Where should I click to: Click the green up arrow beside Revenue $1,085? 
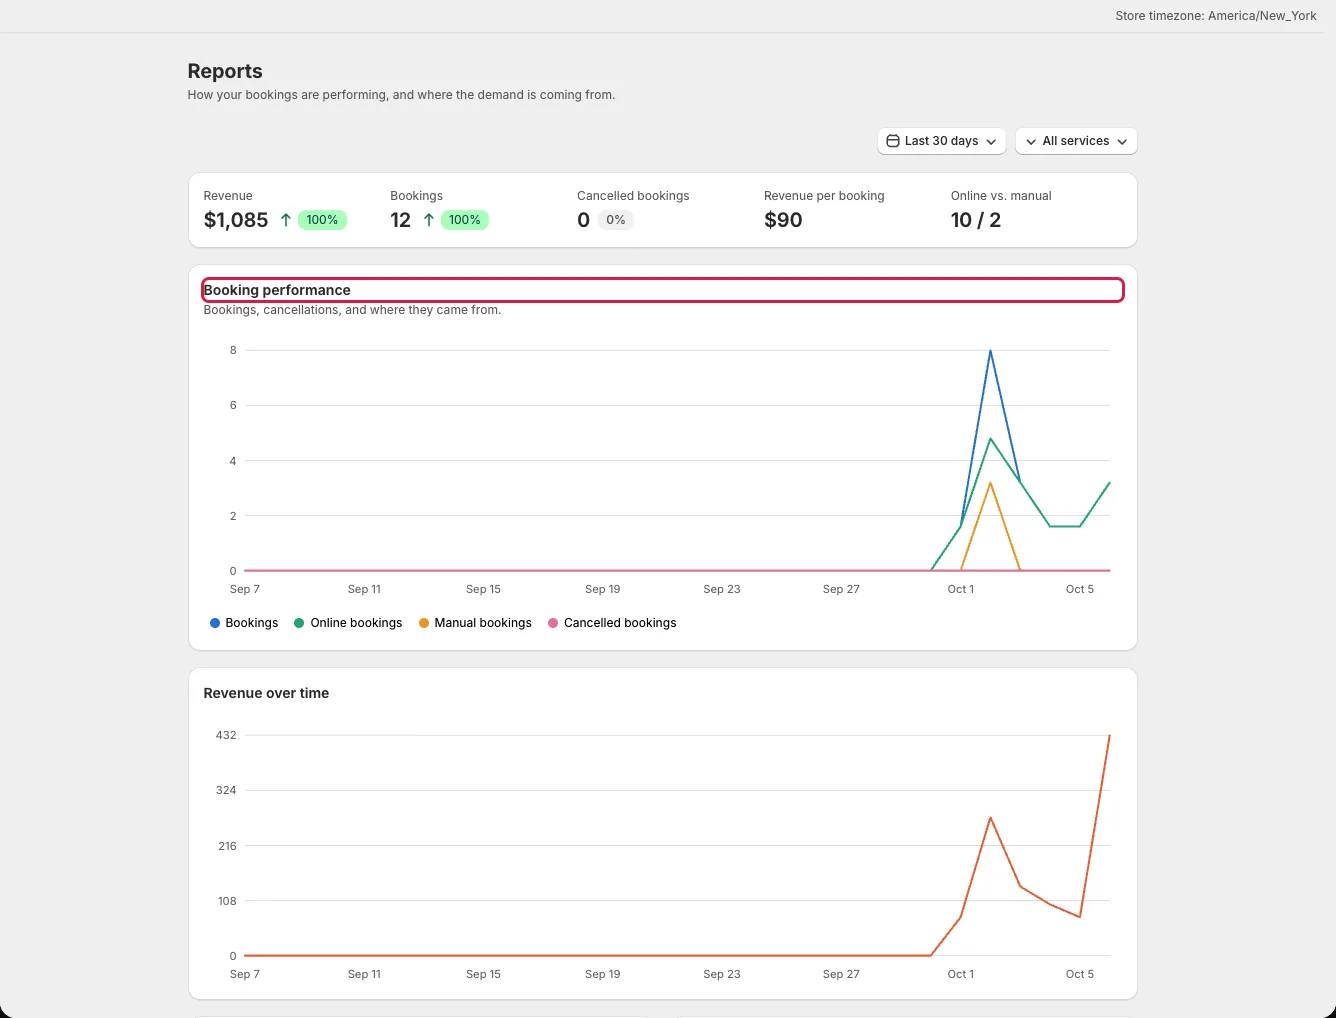[x=286, y=220]
